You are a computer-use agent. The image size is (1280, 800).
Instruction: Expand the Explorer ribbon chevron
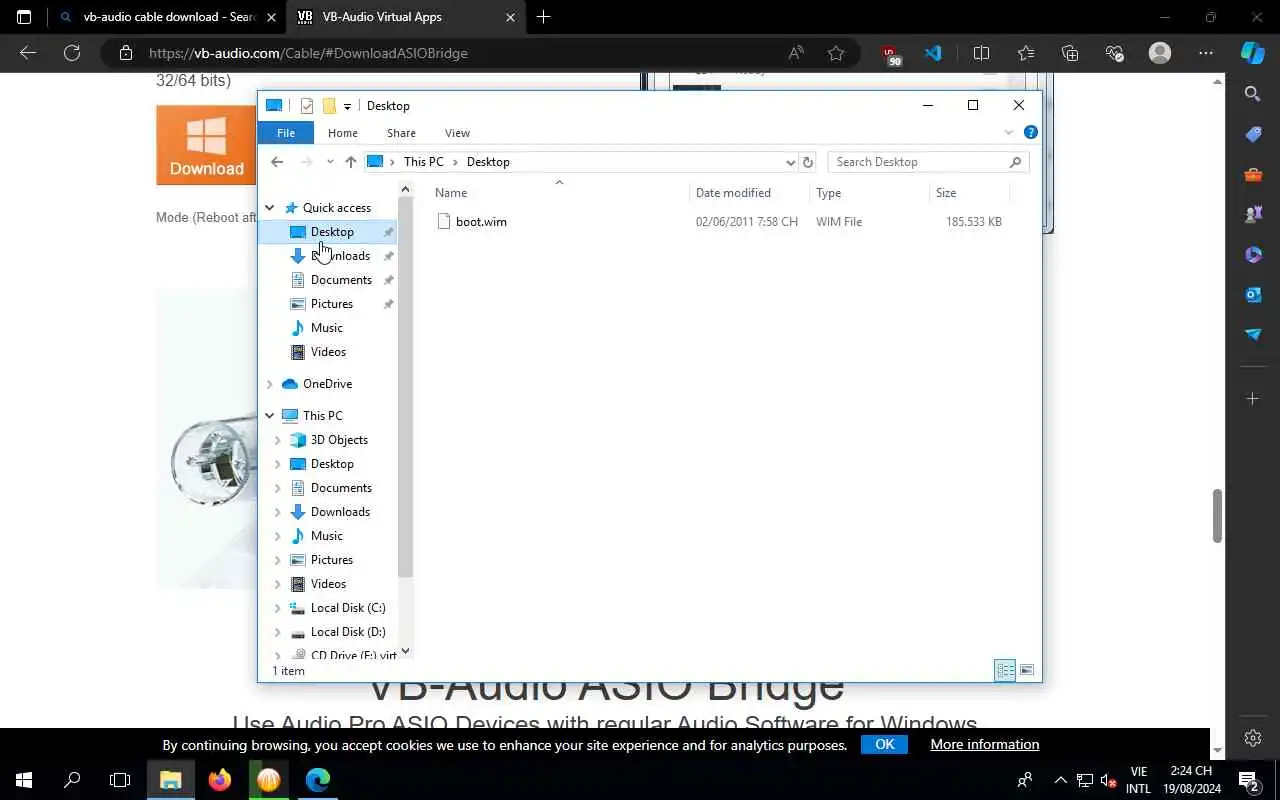[1008, 133]
